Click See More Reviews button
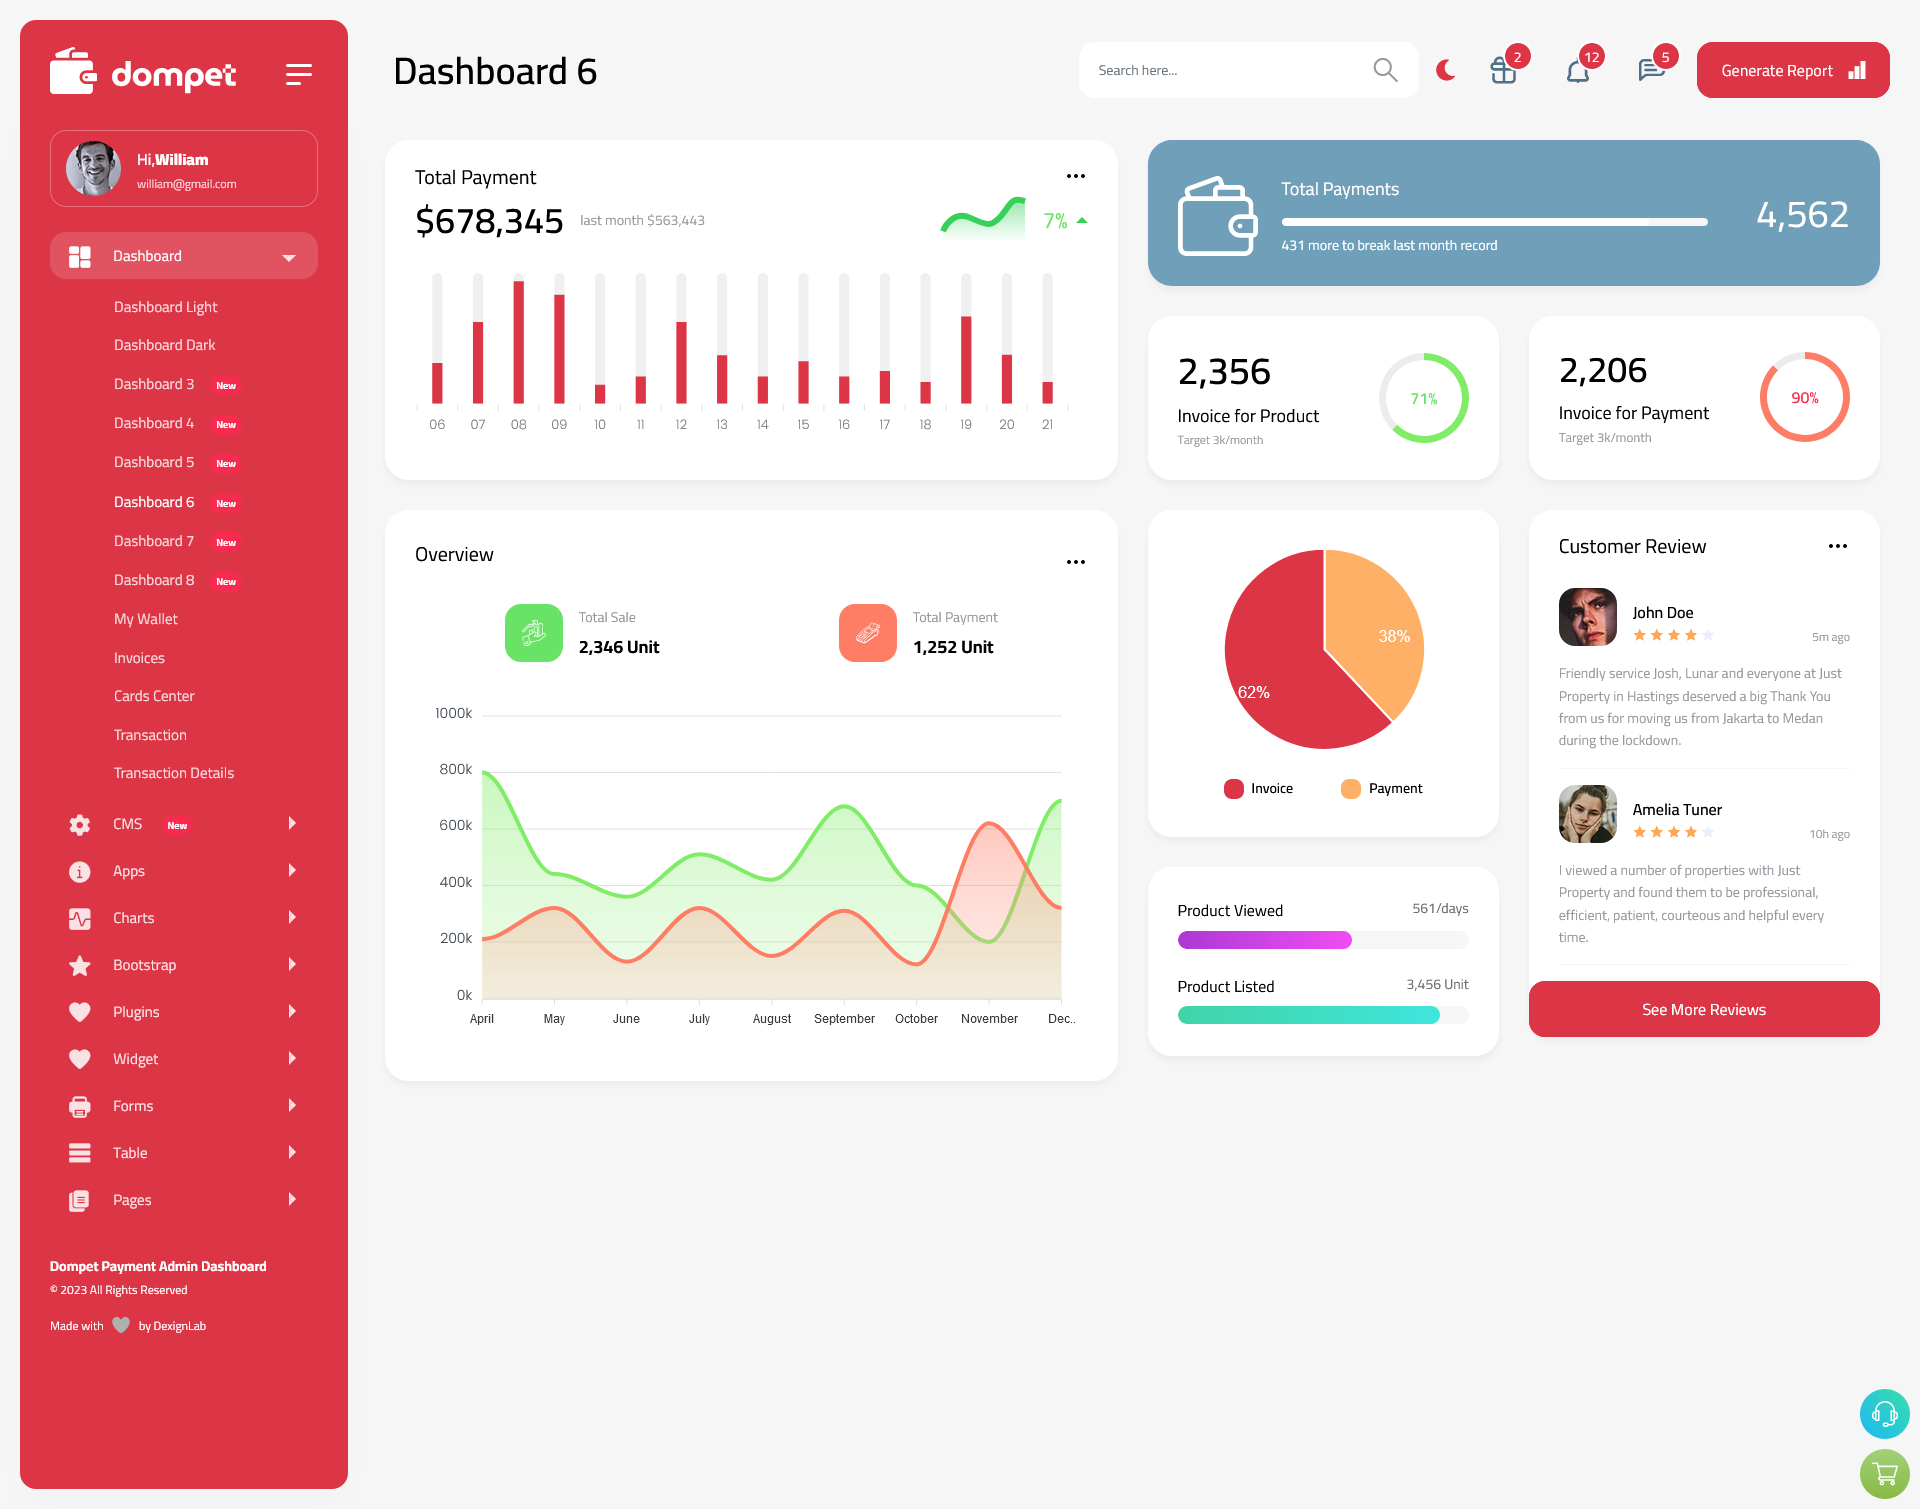1920x1509 pixels. coord(1703,1009)
